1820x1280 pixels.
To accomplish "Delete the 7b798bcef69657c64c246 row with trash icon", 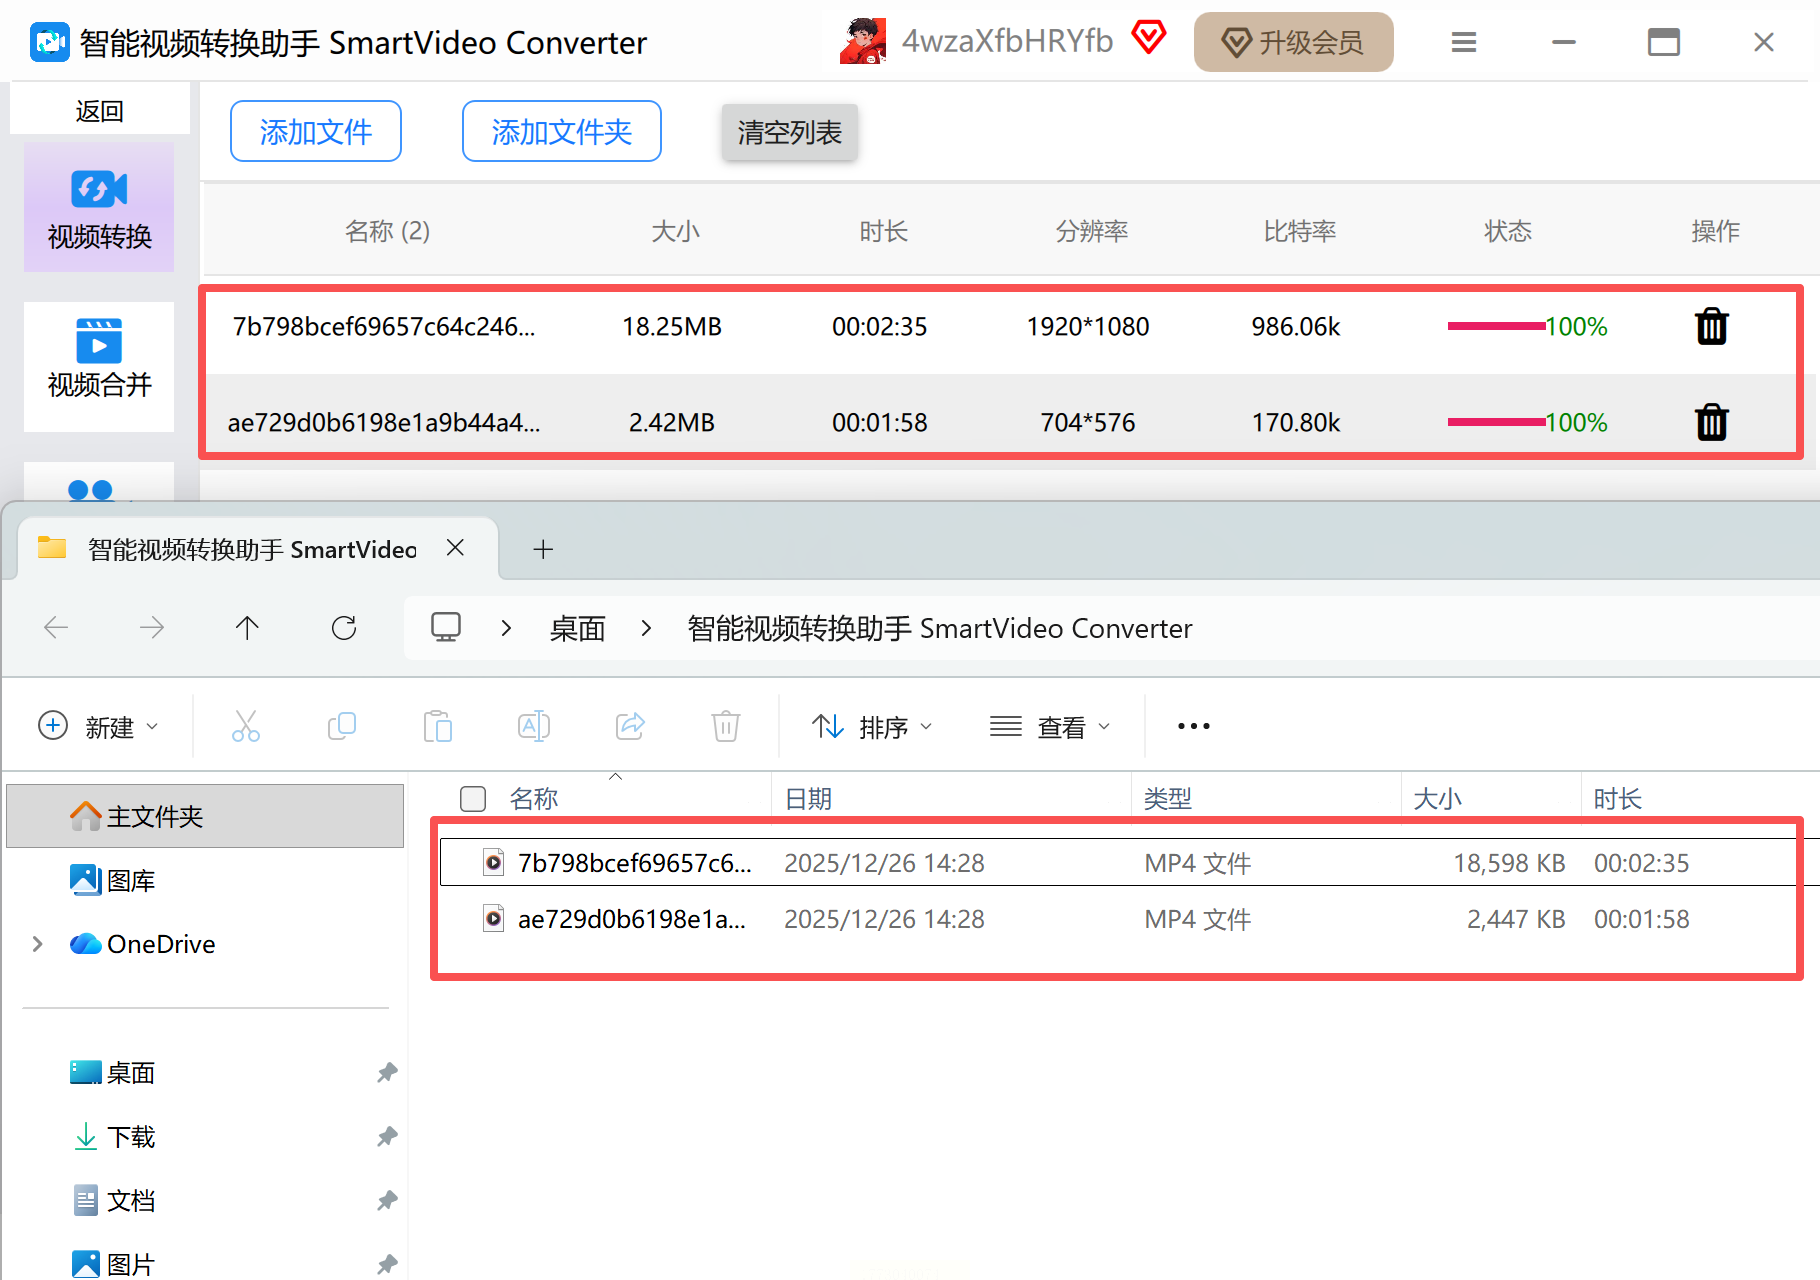I will click(1712, 326).
